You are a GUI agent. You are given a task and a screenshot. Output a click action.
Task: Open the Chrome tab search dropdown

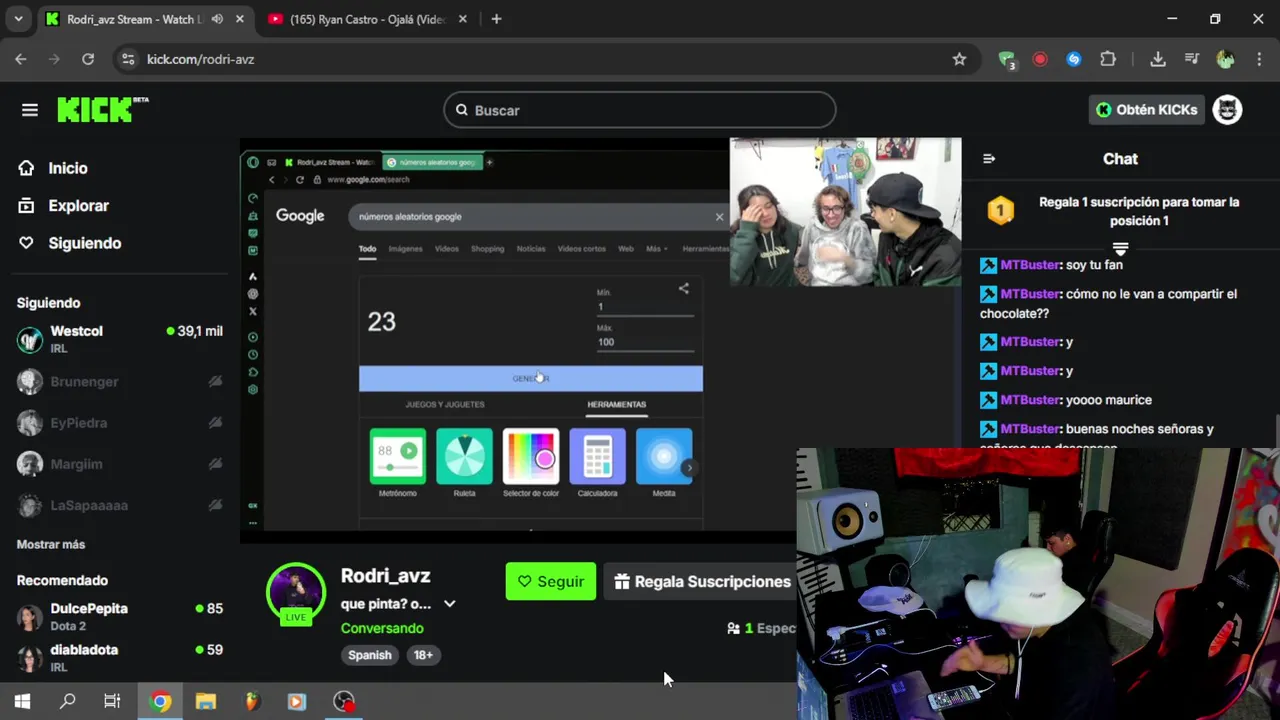coord(18,19)
